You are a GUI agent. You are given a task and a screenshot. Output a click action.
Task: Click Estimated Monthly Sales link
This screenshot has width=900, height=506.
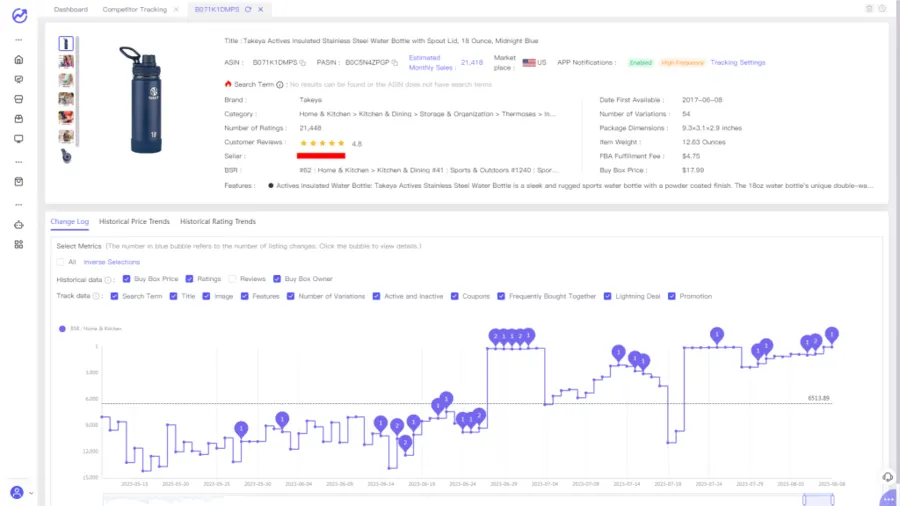click(430, 63)
